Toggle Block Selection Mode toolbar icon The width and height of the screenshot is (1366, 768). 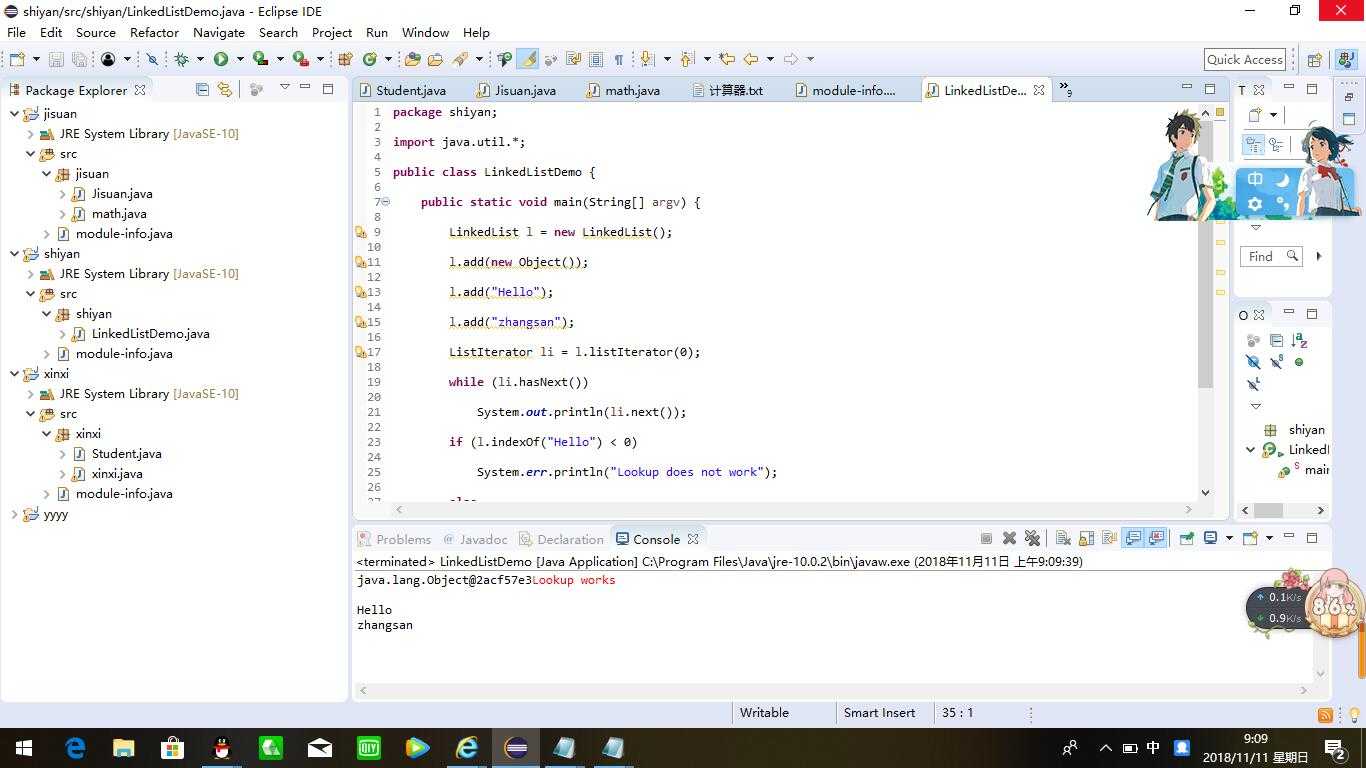pos(596,59)
